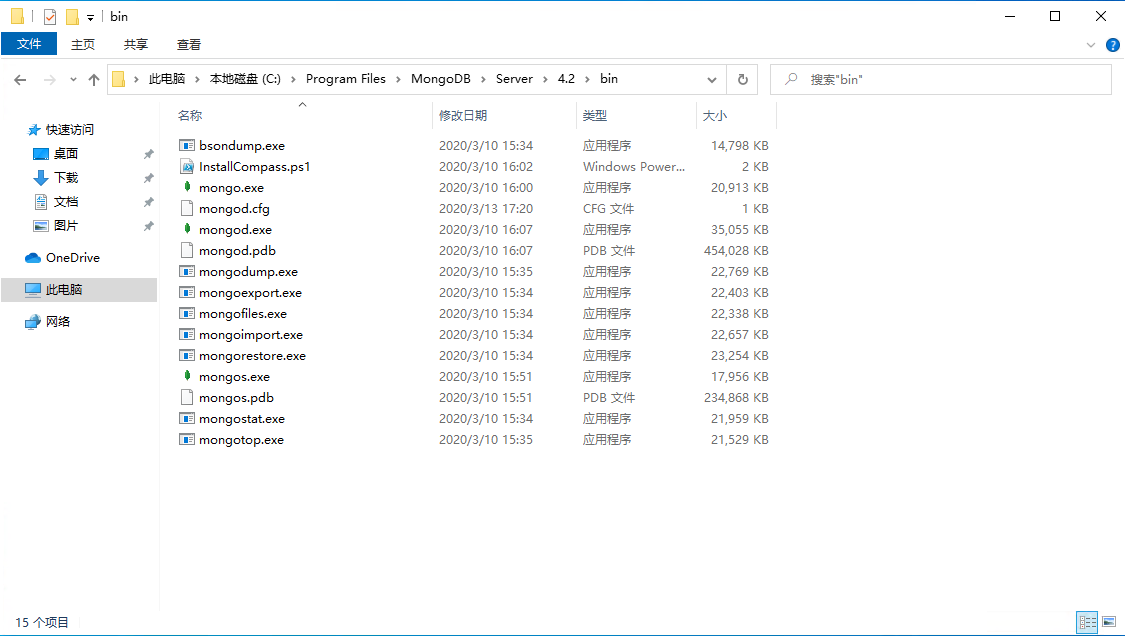Click the mongoimport.exe application icon
This screenshot has width=1125, height=636.
click(187, 335)
